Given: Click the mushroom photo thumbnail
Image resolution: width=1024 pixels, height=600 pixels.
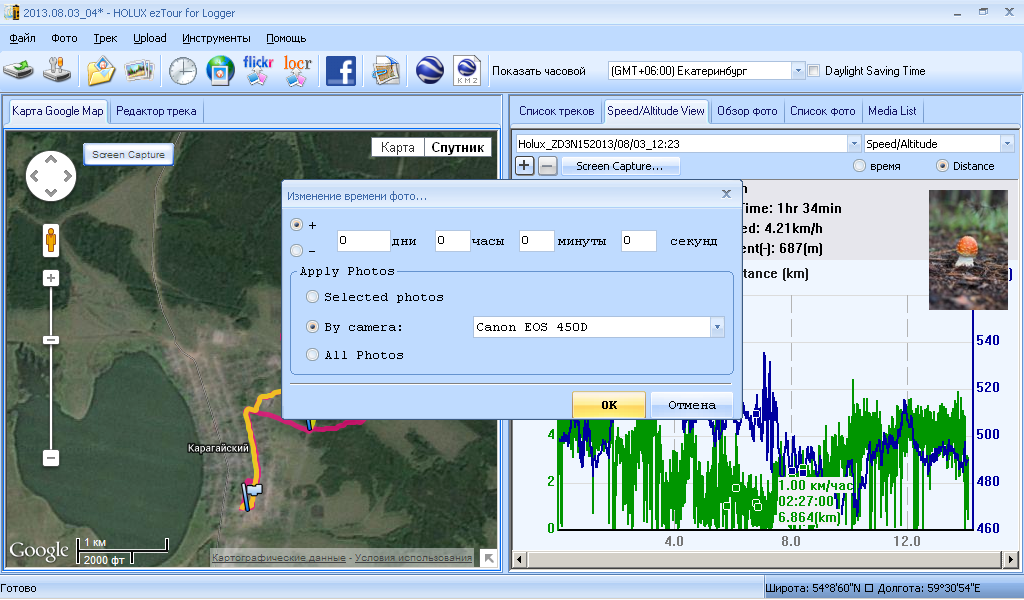Looking at the screenshot, I should point(968,249).
